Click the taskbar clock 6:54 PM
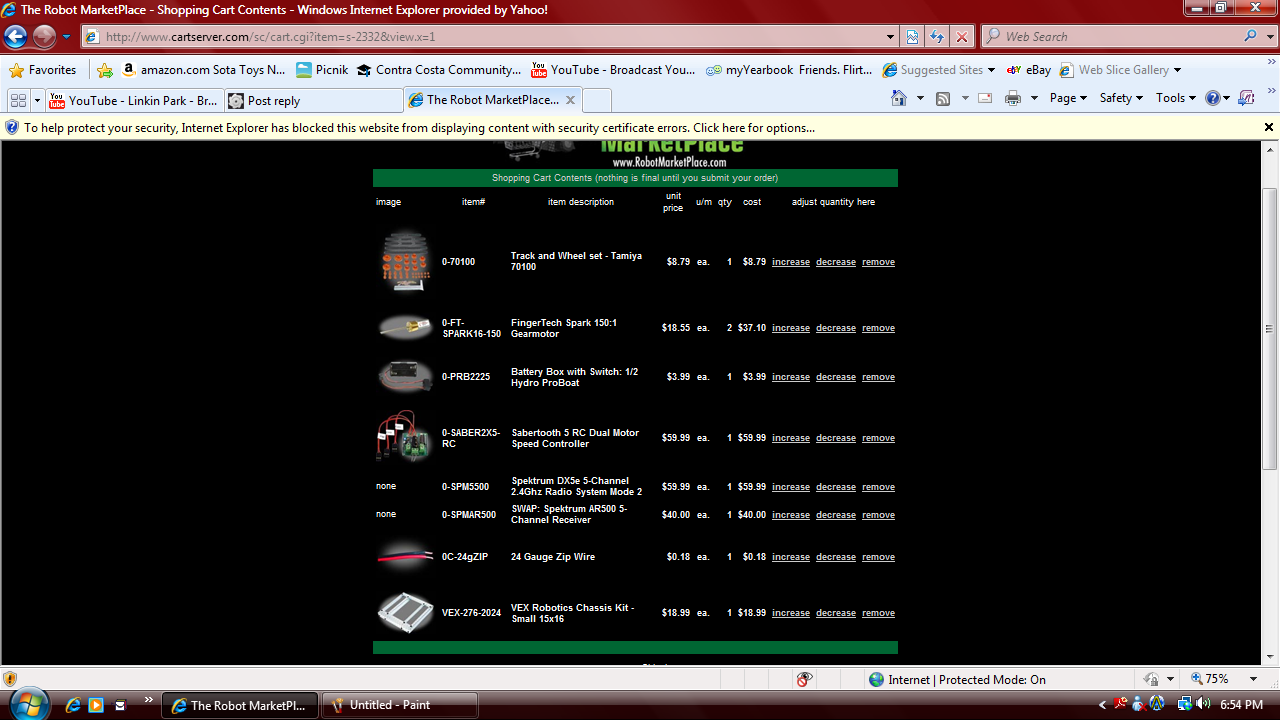 (1241, 705)
